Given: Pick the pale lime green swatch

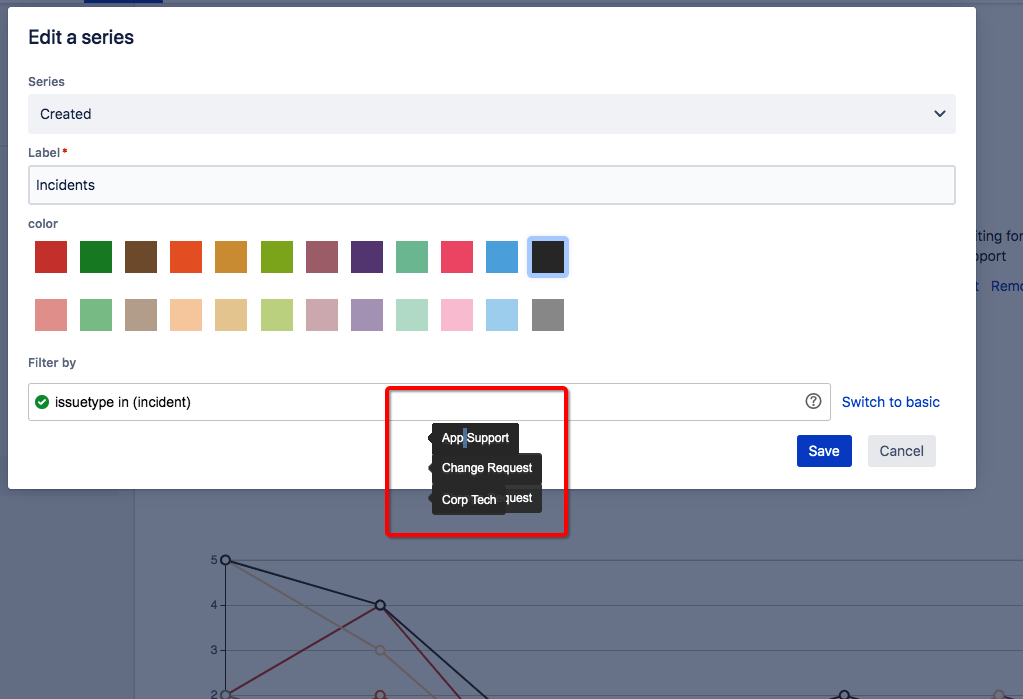Looking at the screenshot, I should [277, 315].
